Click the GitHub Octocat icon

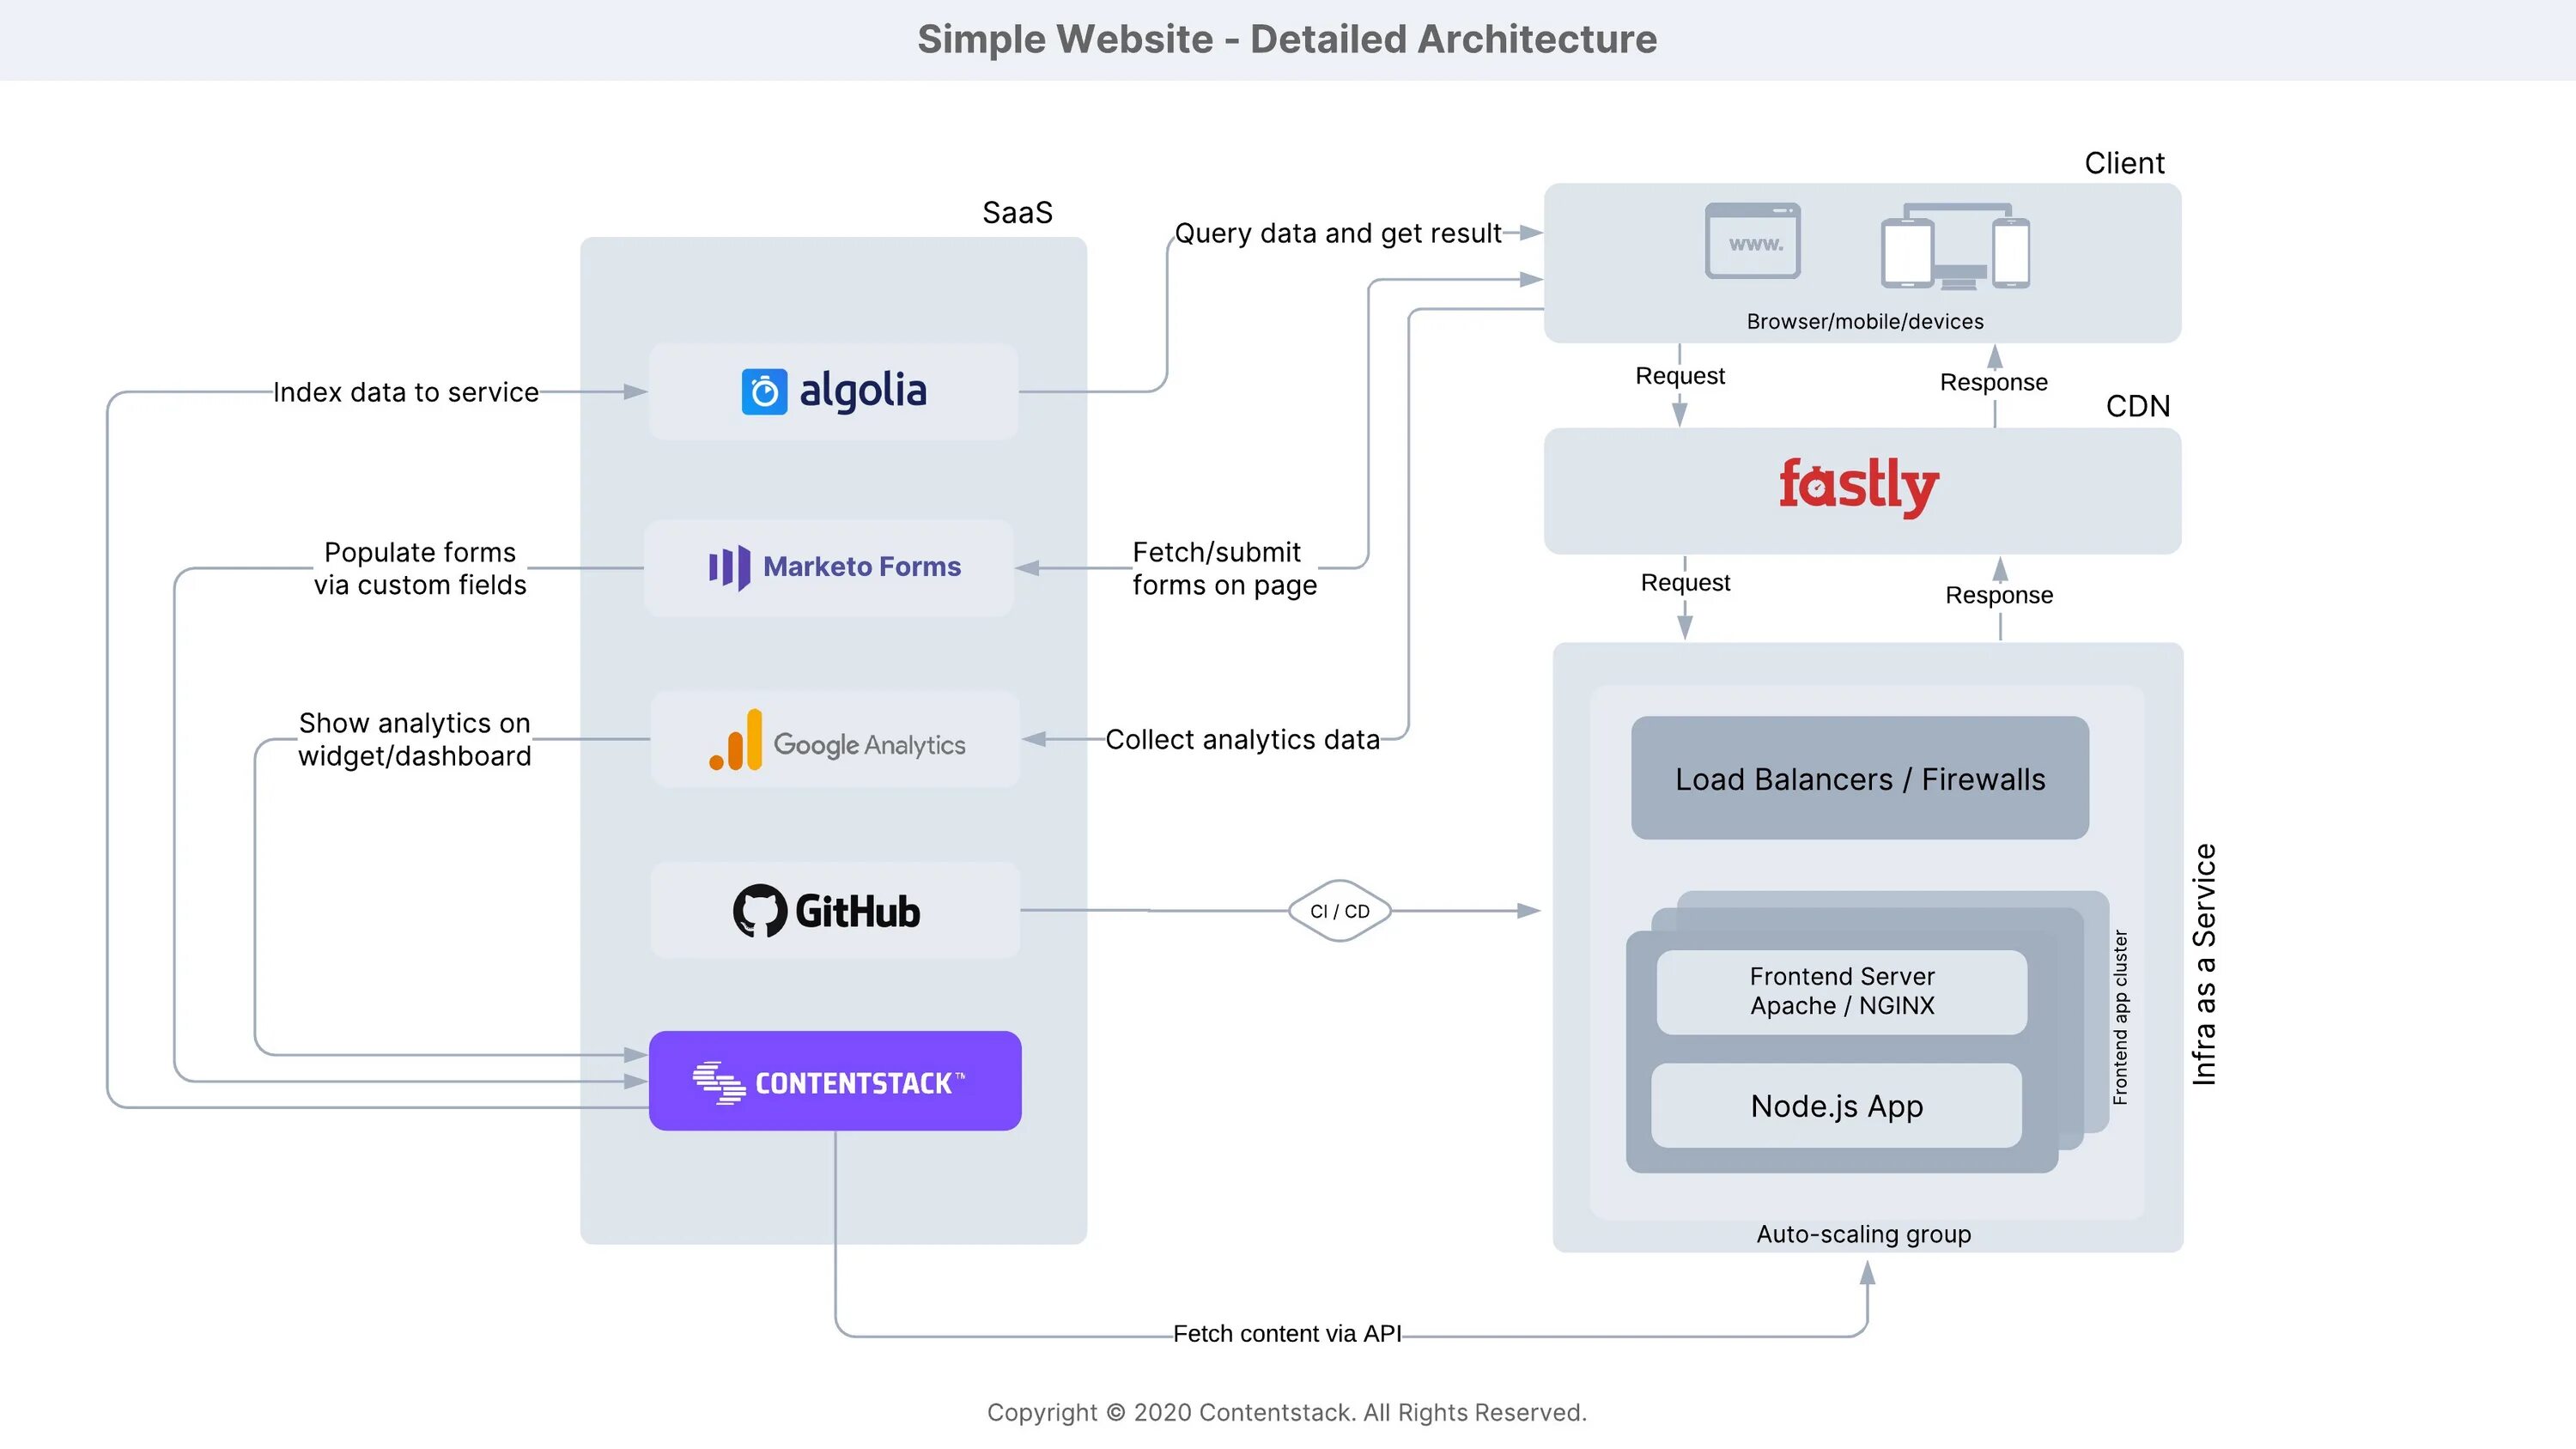(x=760, y=911)
